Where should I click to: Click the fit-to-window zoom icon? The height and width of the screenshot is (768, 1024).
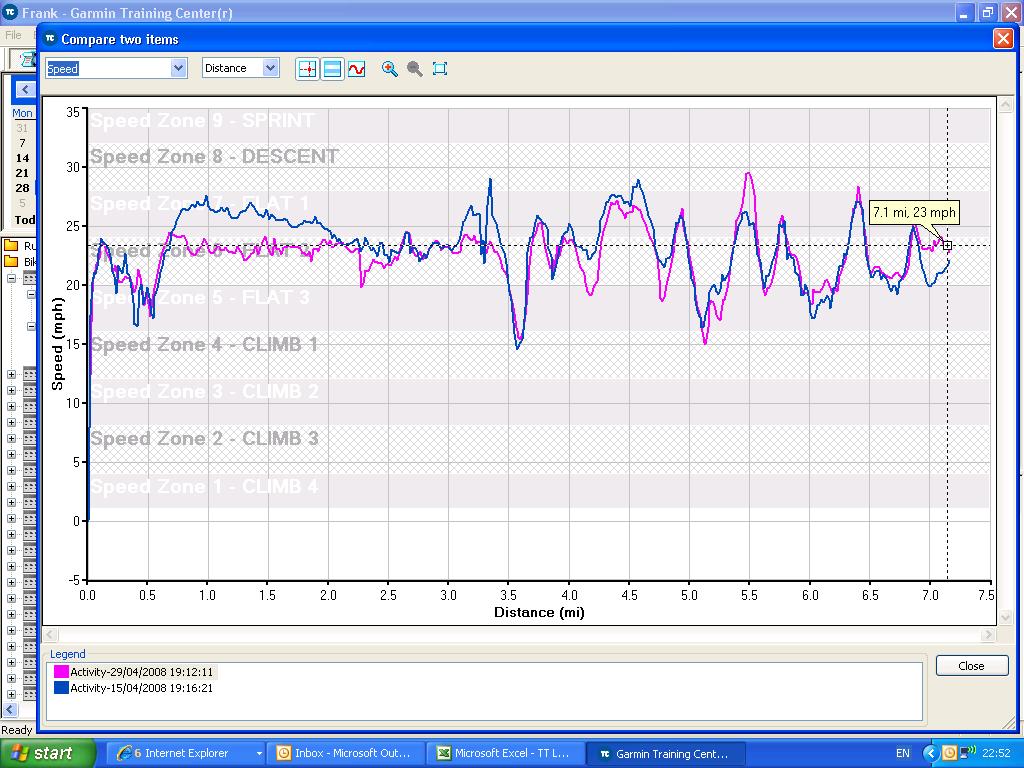coord(440,69)
